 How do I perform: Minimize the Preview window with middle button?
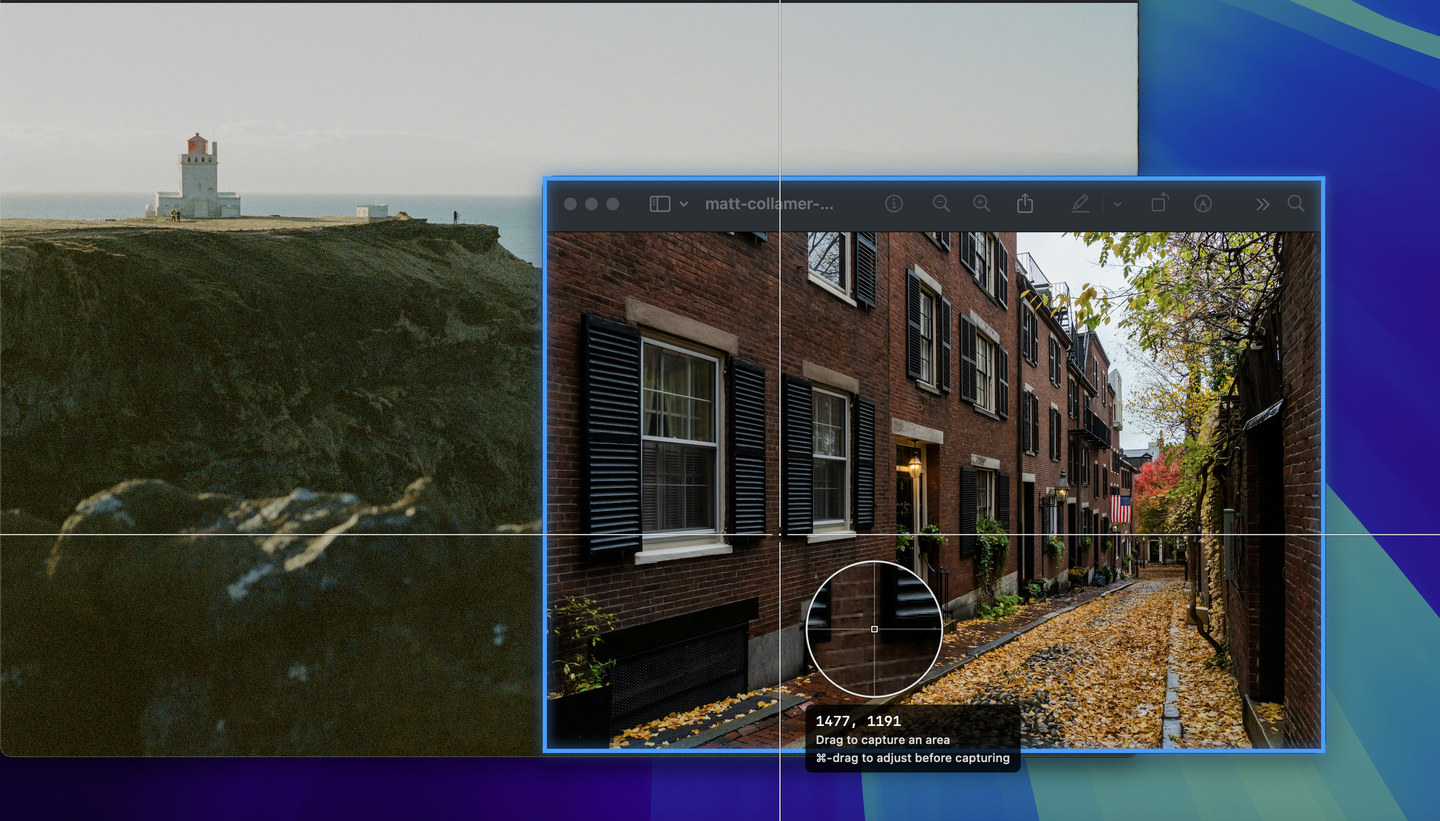pos(591,204)
